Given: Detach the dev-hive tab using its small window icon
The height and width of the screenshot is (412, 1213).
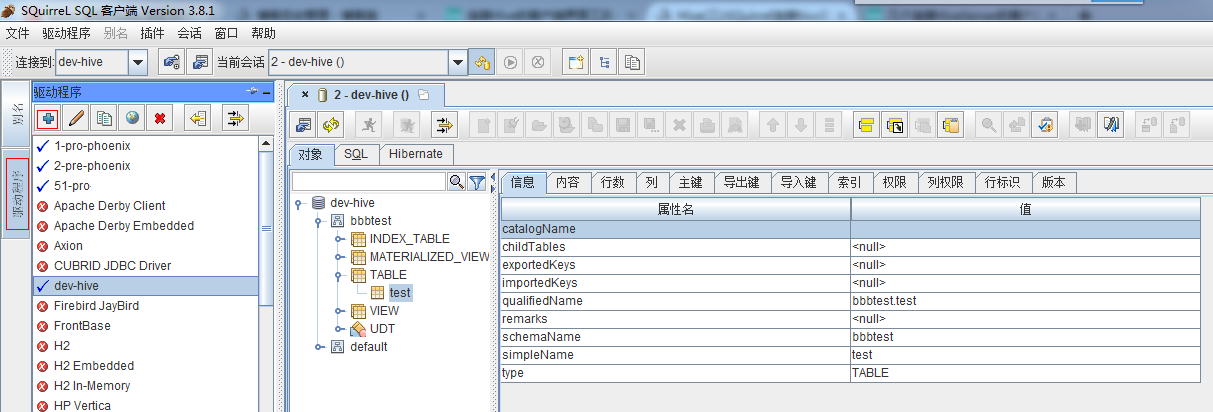Looking at the screenshot, I should click(423, 96).
